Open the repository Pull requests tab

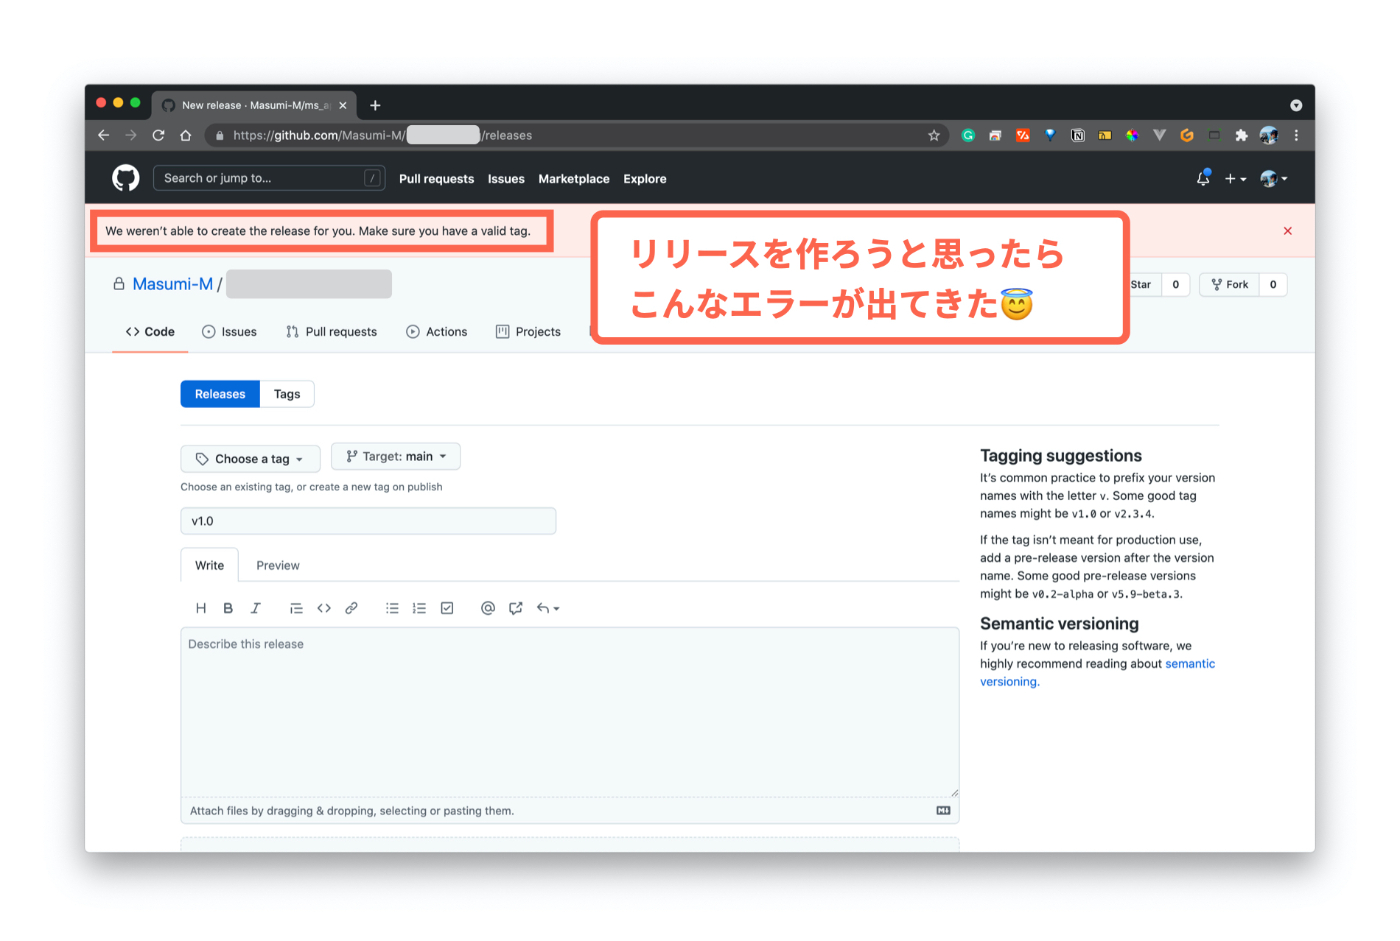[x=331, y=332]
